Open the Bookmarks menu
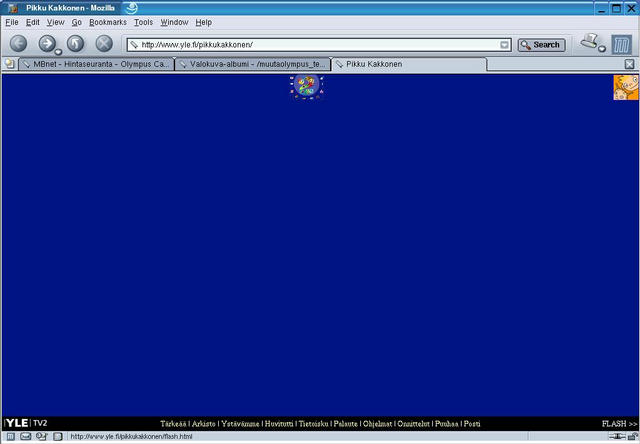This screenshot has height=444, width=640. coord(108,22)
